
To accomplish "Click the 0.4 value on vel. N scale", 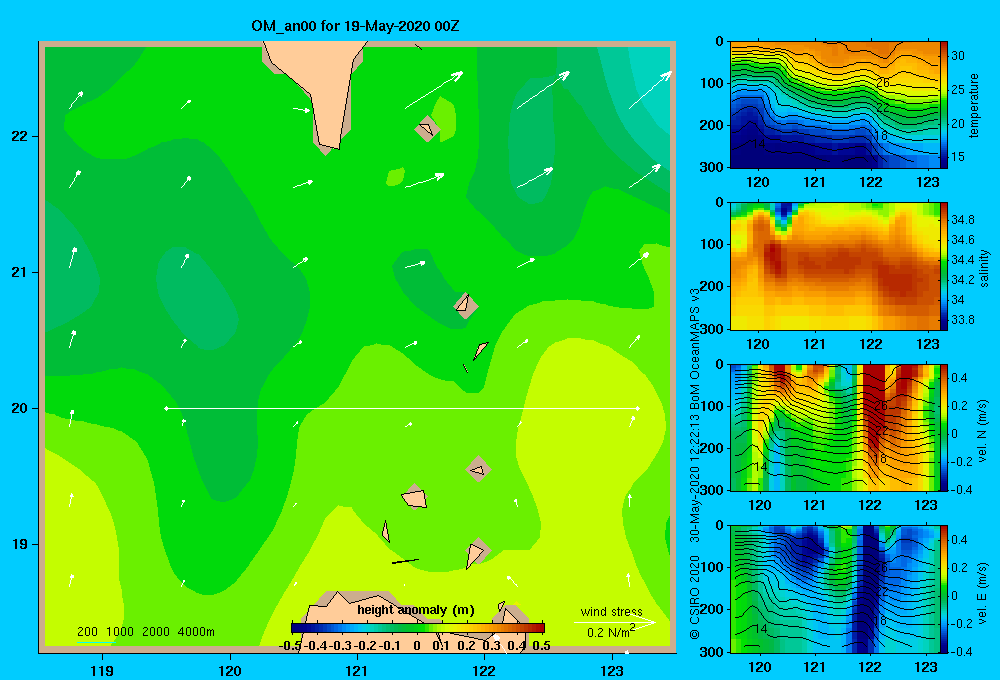I will [x=959, y=378].
